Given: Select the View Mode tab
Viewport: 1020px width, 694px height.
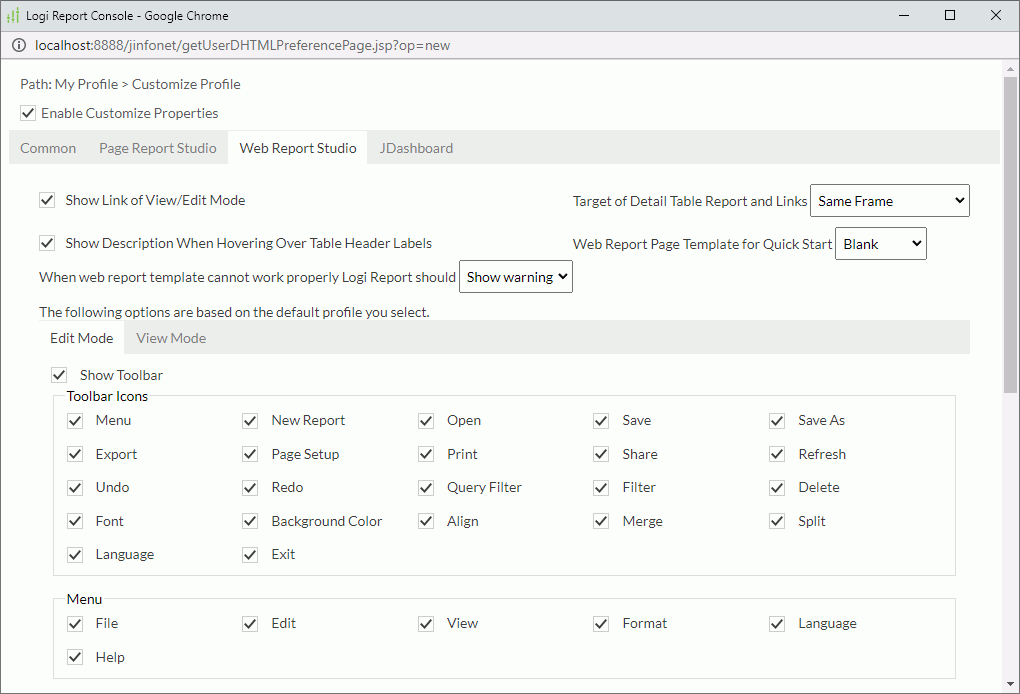Looking at the screenshot, I should pyautogui.click(x=170, y=338).
